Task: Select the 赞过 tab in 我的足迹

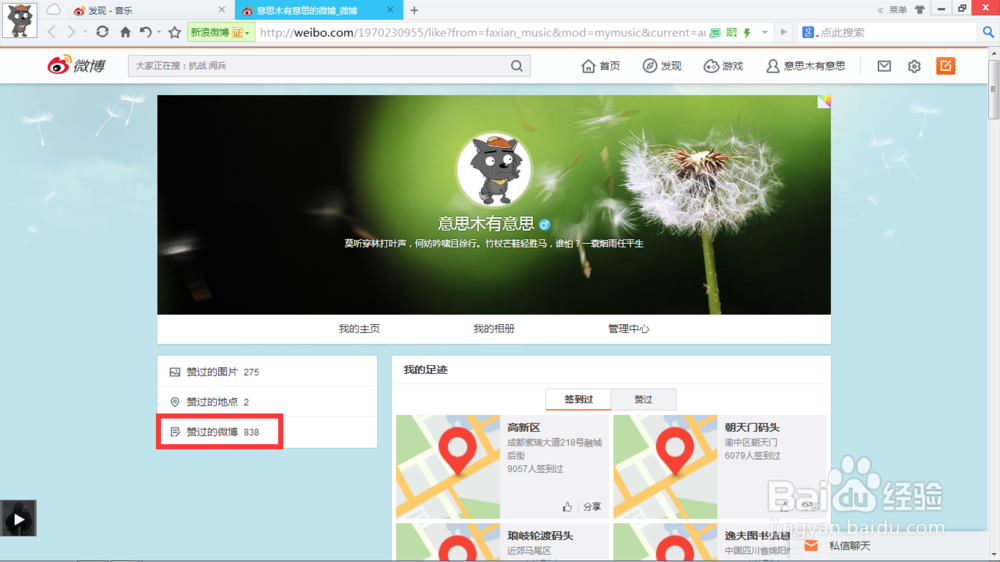Action: [643, 399]
